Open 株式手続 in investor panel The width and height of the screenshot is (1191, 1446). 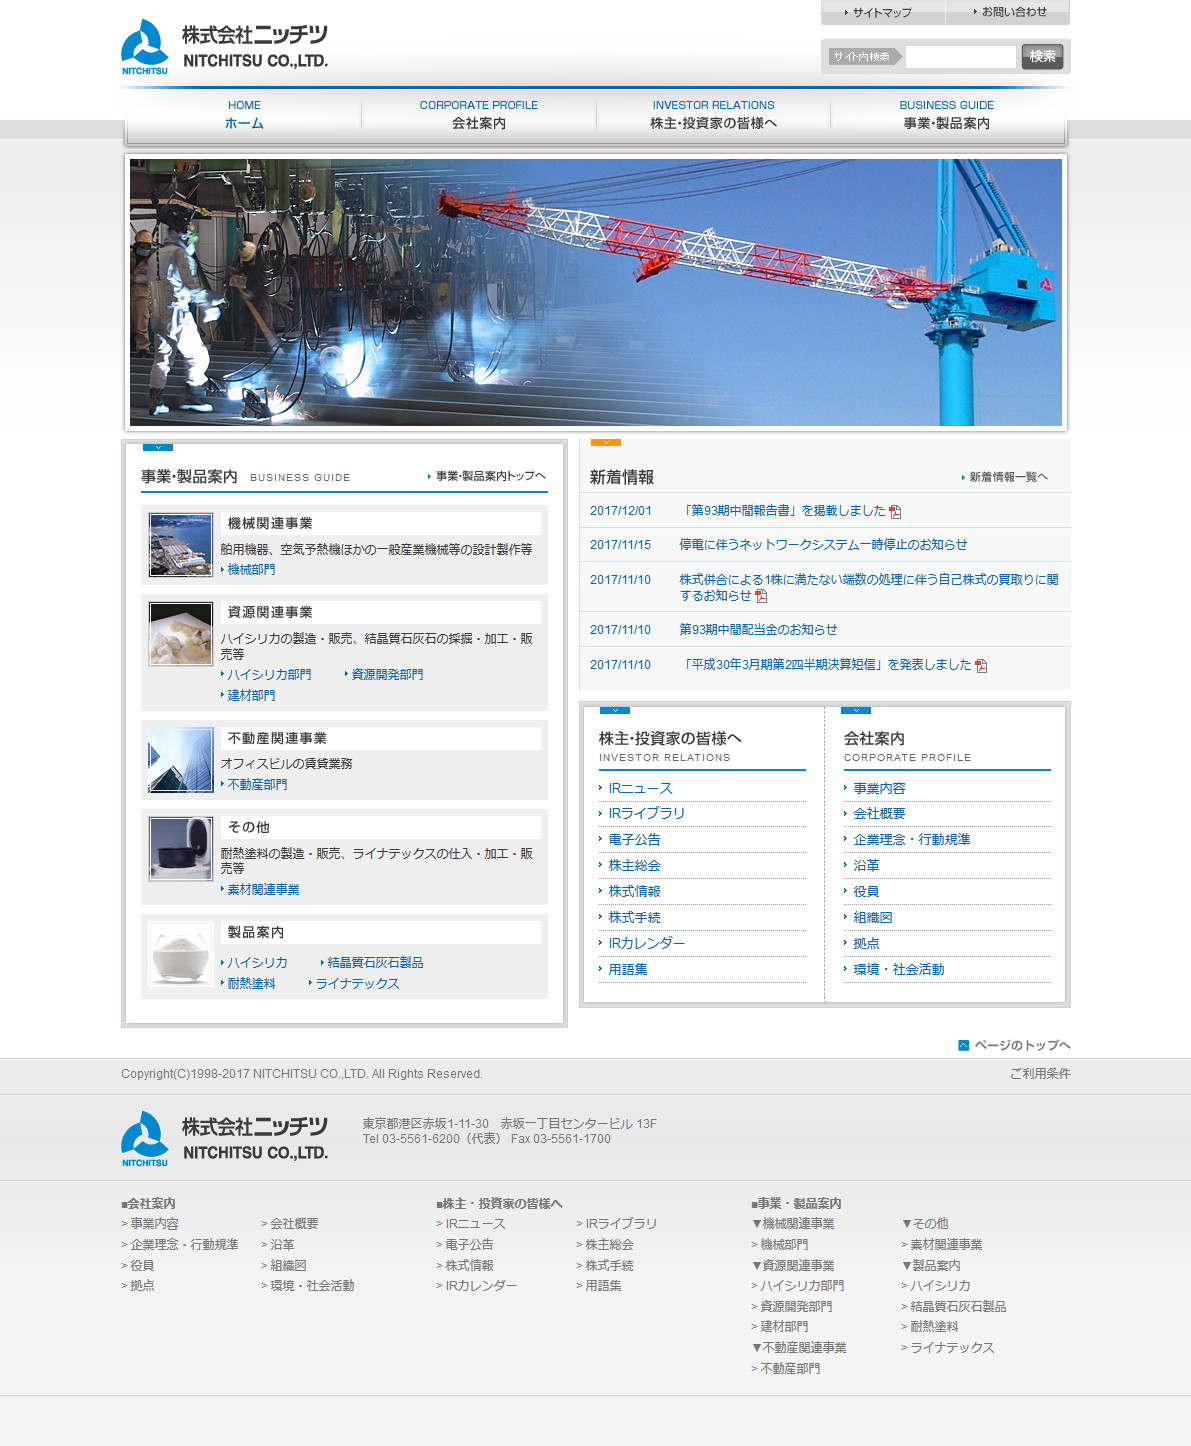click(634, 918)
